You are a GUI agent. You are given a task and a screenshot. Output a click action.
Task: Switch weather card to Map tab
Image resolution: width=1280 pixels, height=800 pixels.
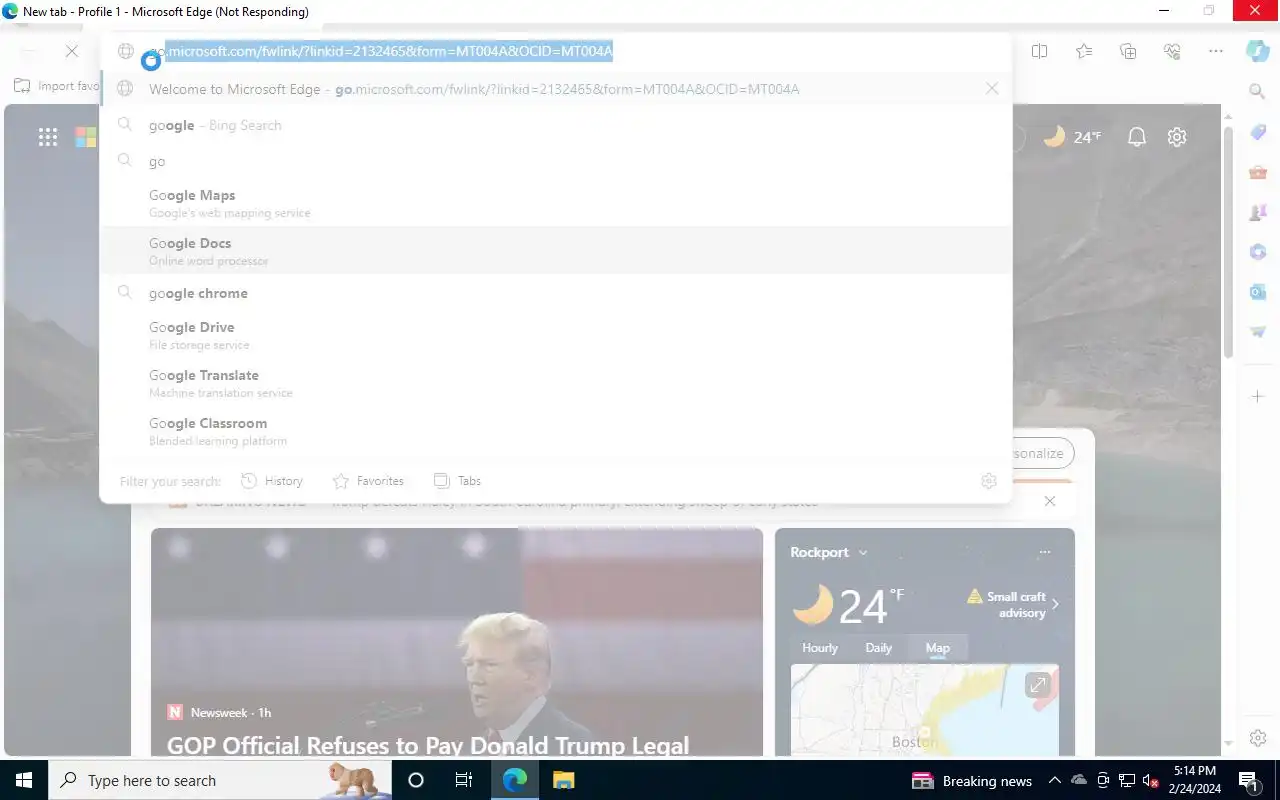coord(938,648)
